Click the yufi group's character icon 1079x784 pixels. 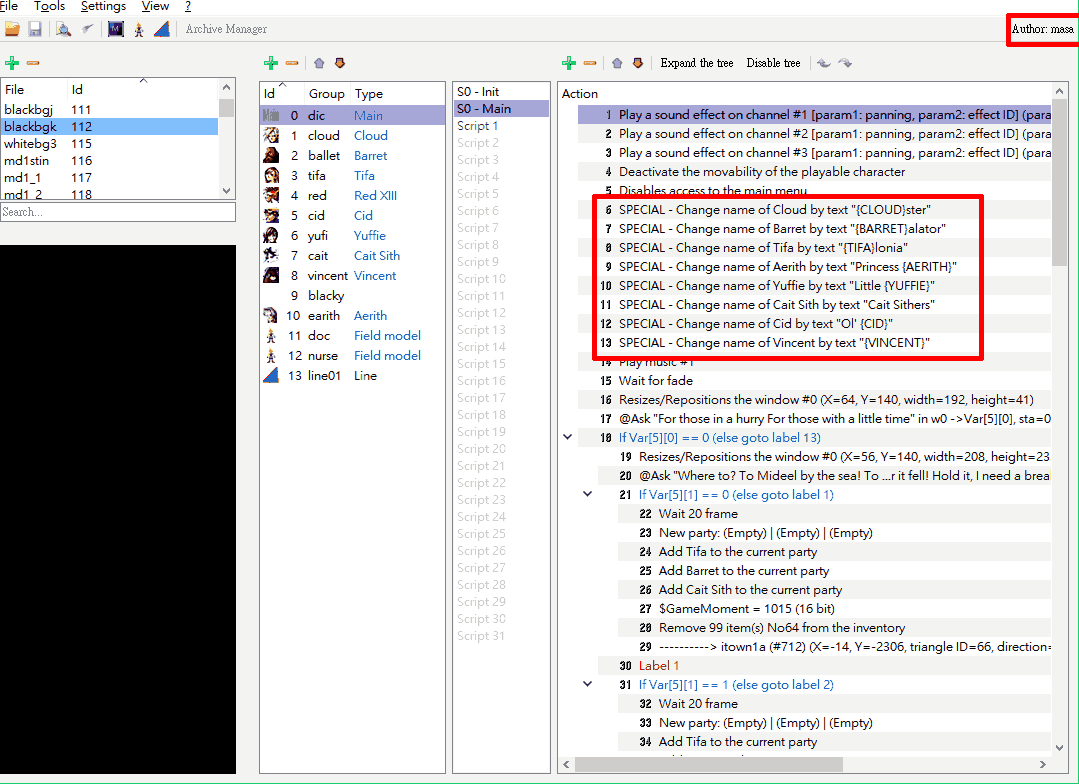[x=271, y=235]
